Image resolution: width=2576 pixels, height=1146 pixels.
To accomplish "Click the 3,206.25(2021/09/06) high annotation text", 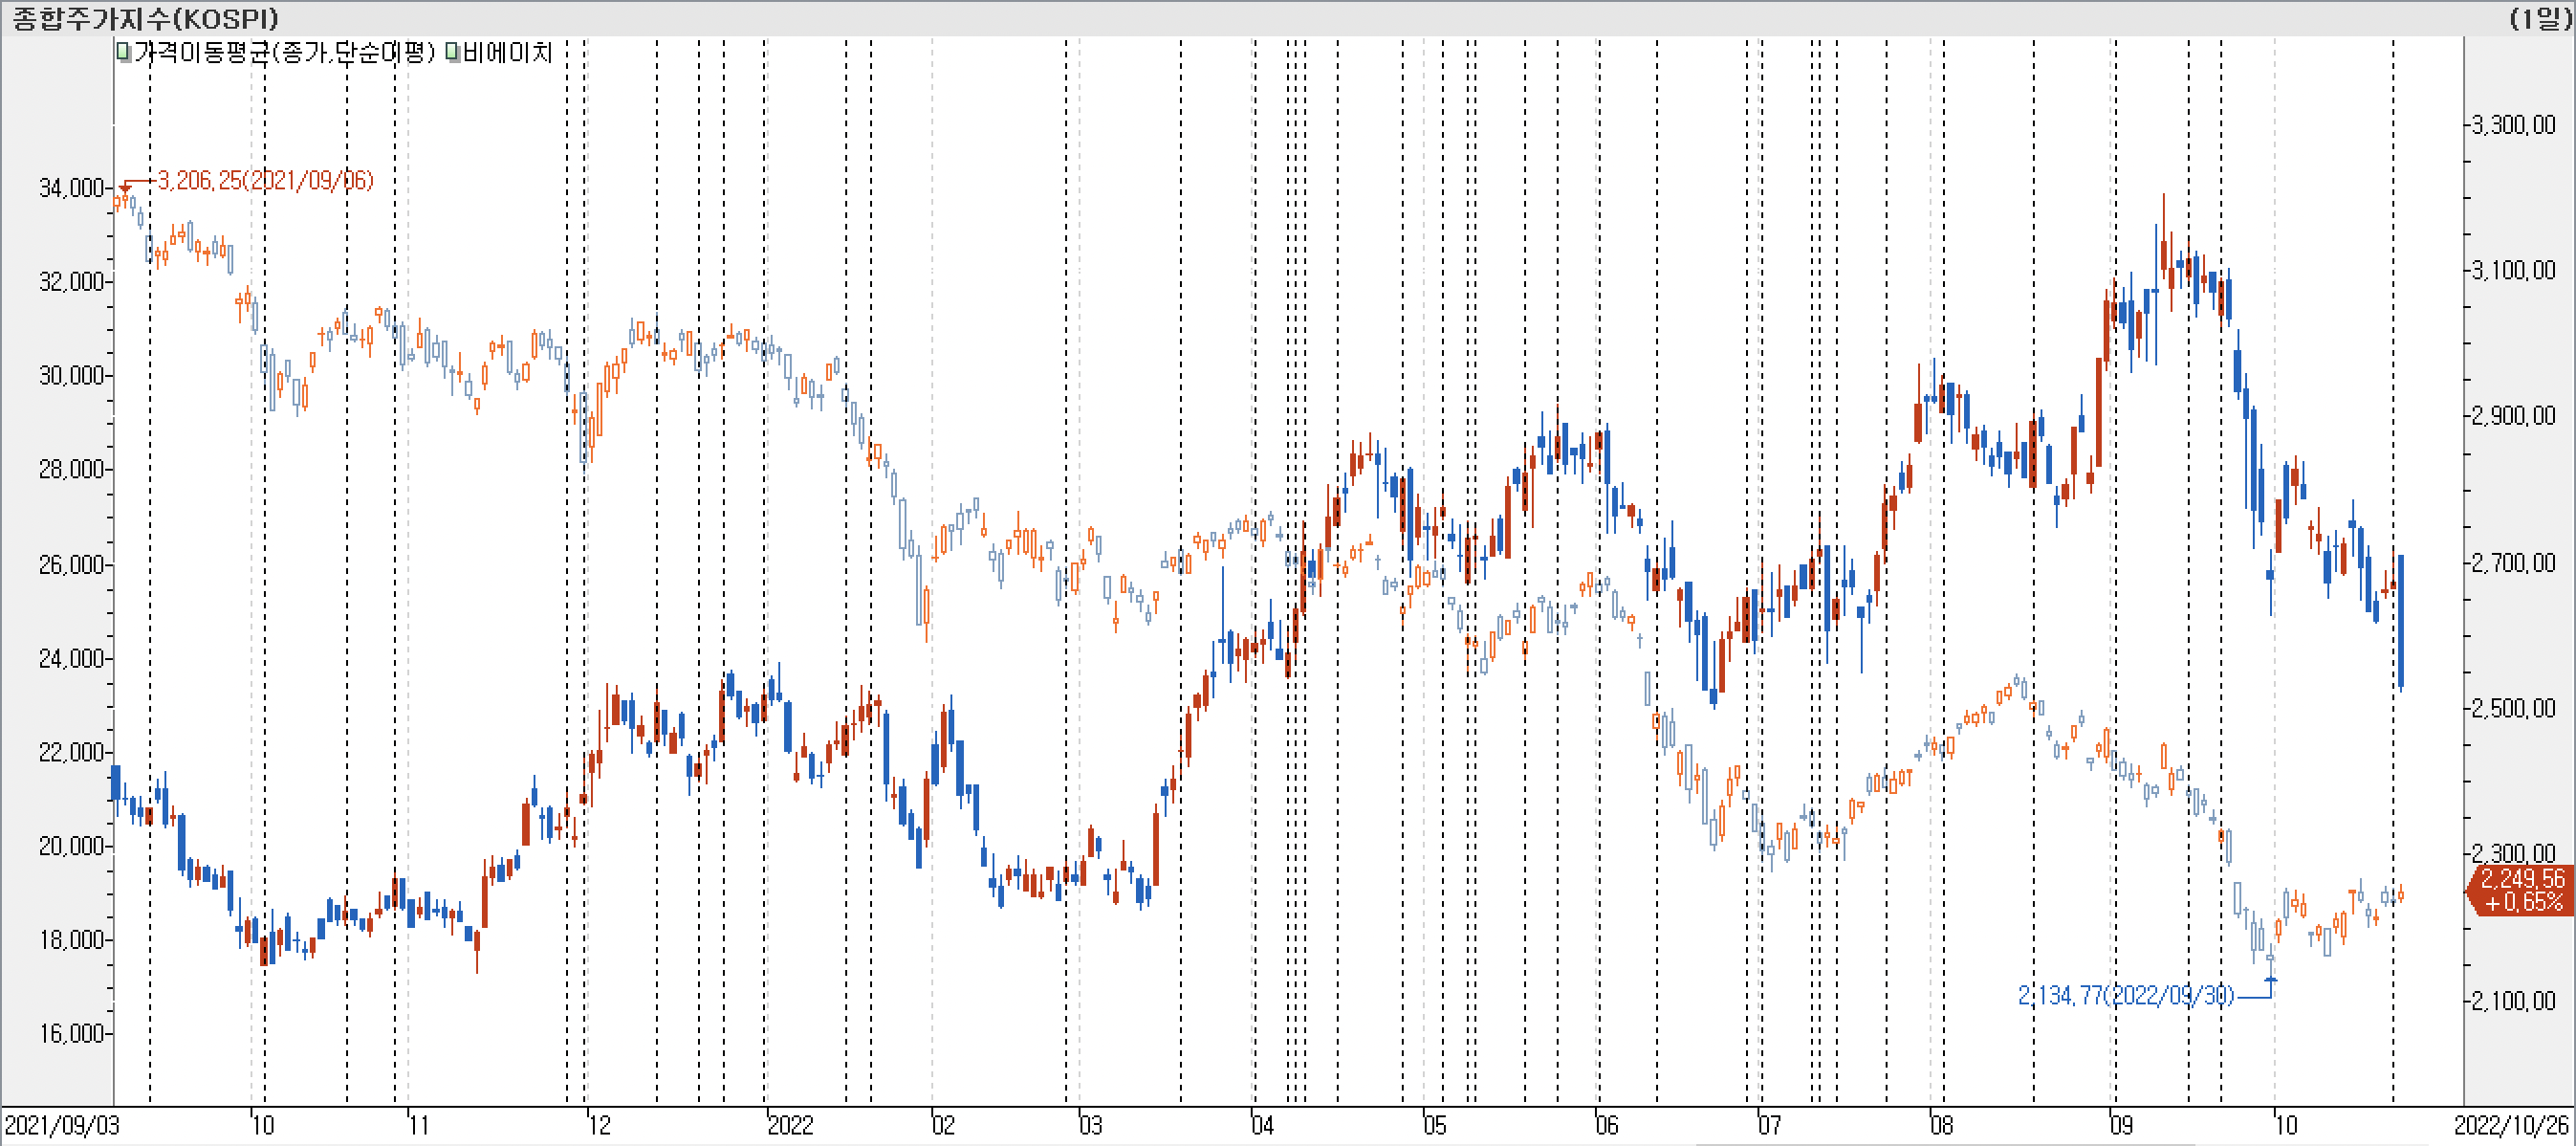I will (265, 180).
